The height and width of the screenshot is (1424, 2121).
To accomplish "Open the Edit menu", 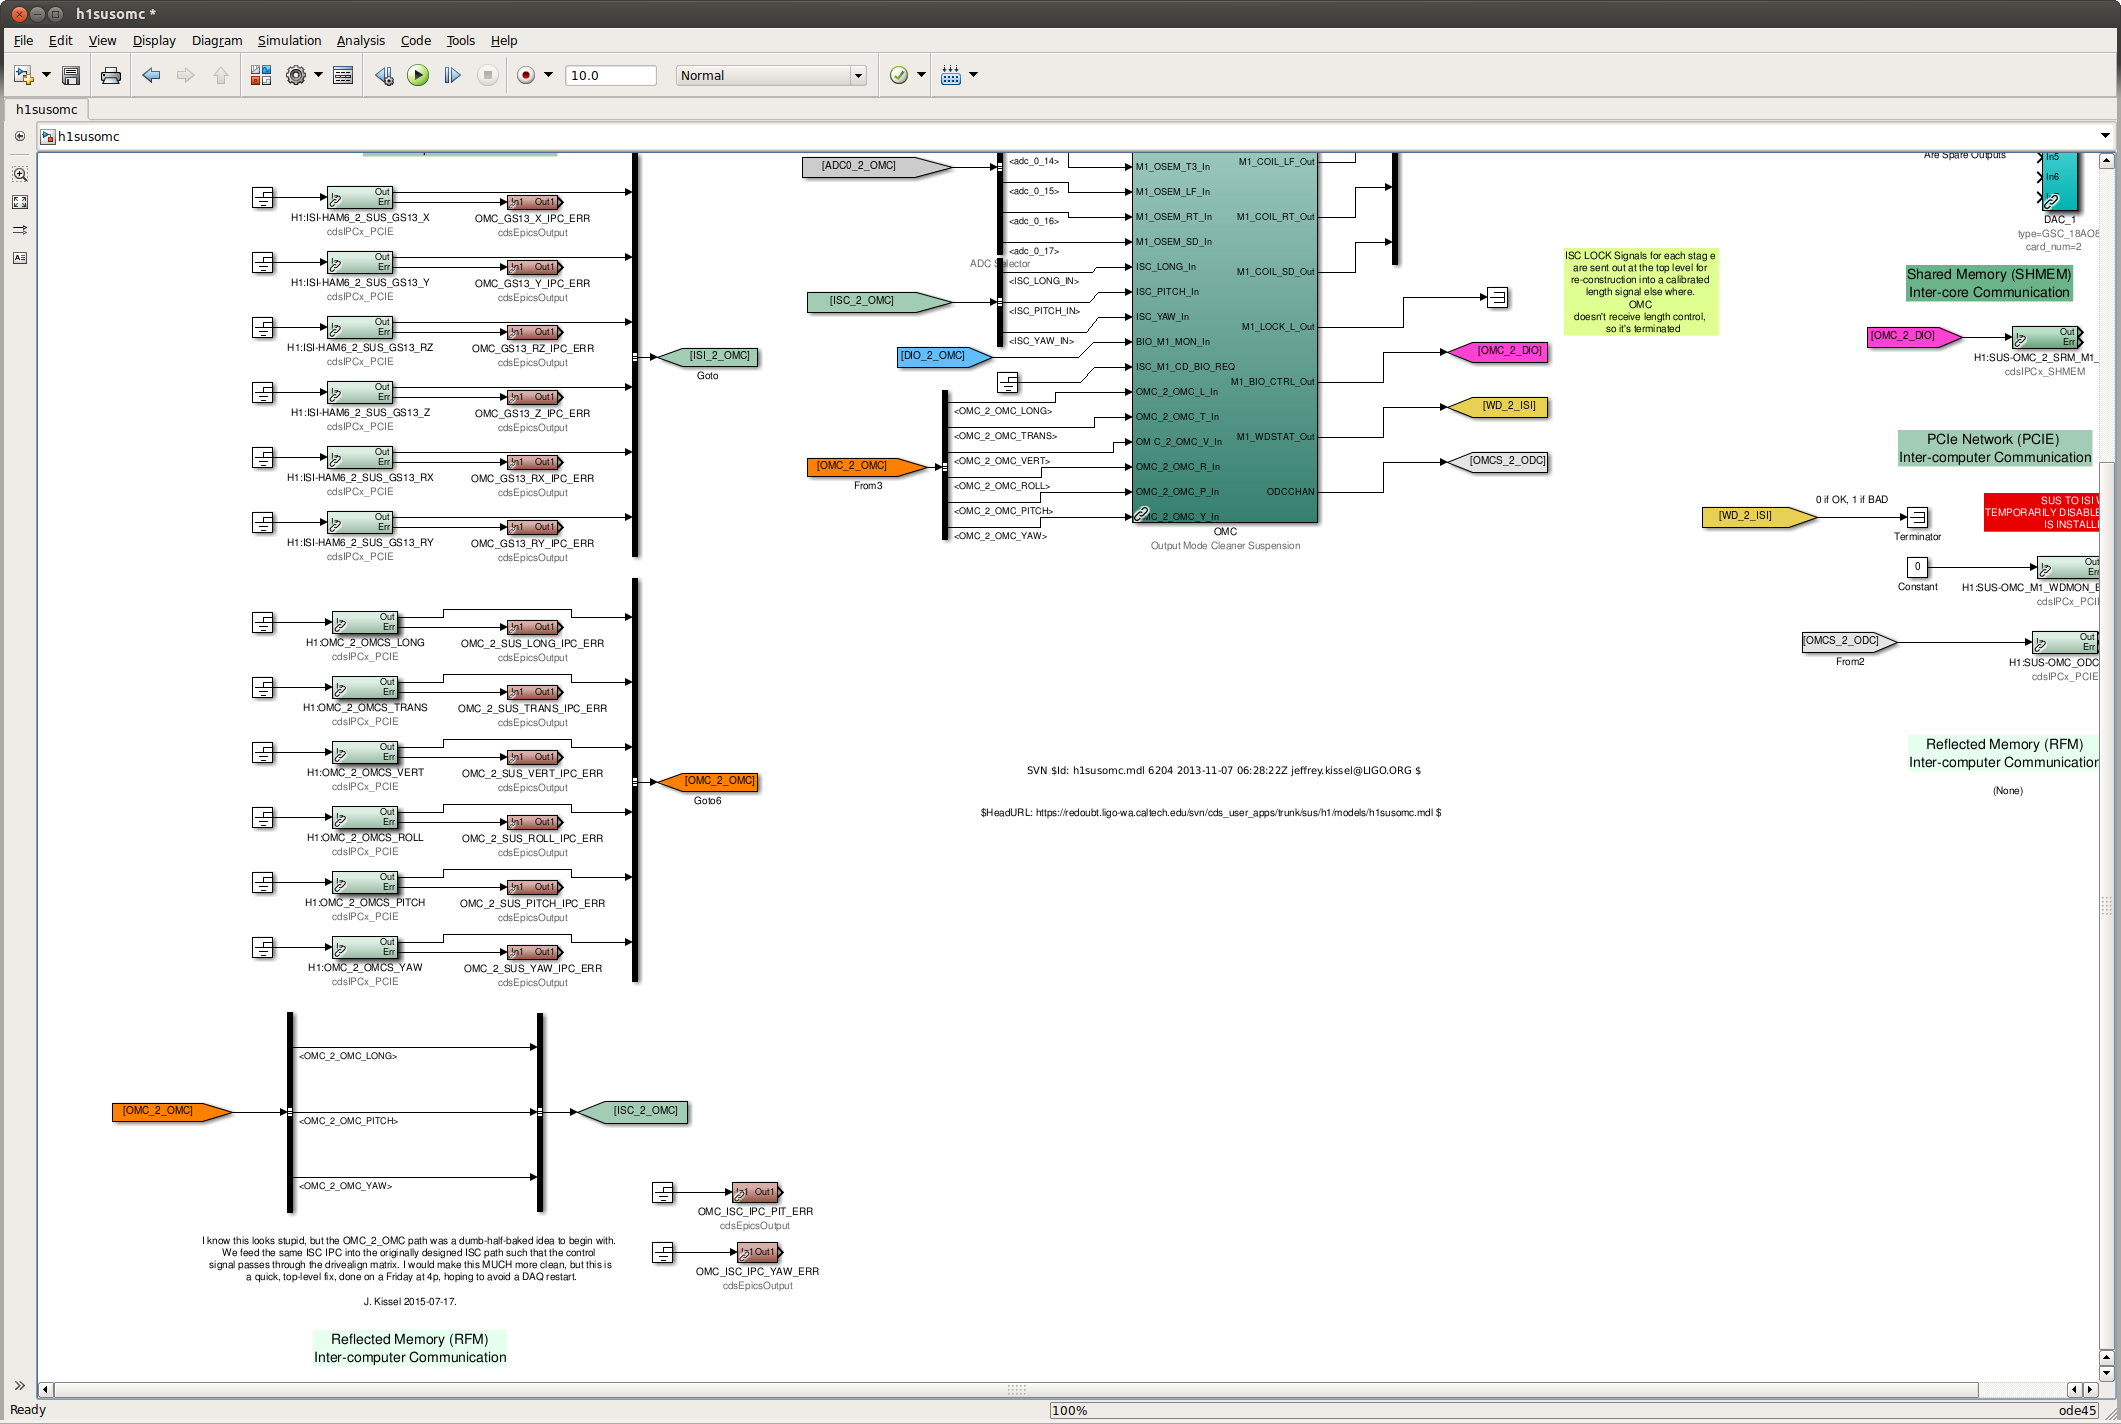I will tap(60, 41).
